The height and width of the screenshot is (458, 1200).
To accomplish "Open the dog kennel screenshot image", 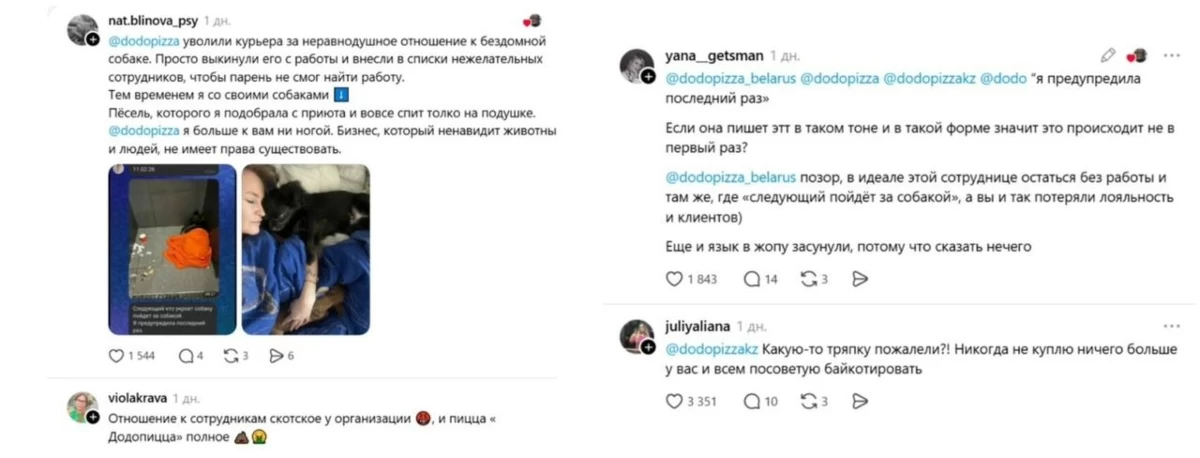I will (172, 249).
